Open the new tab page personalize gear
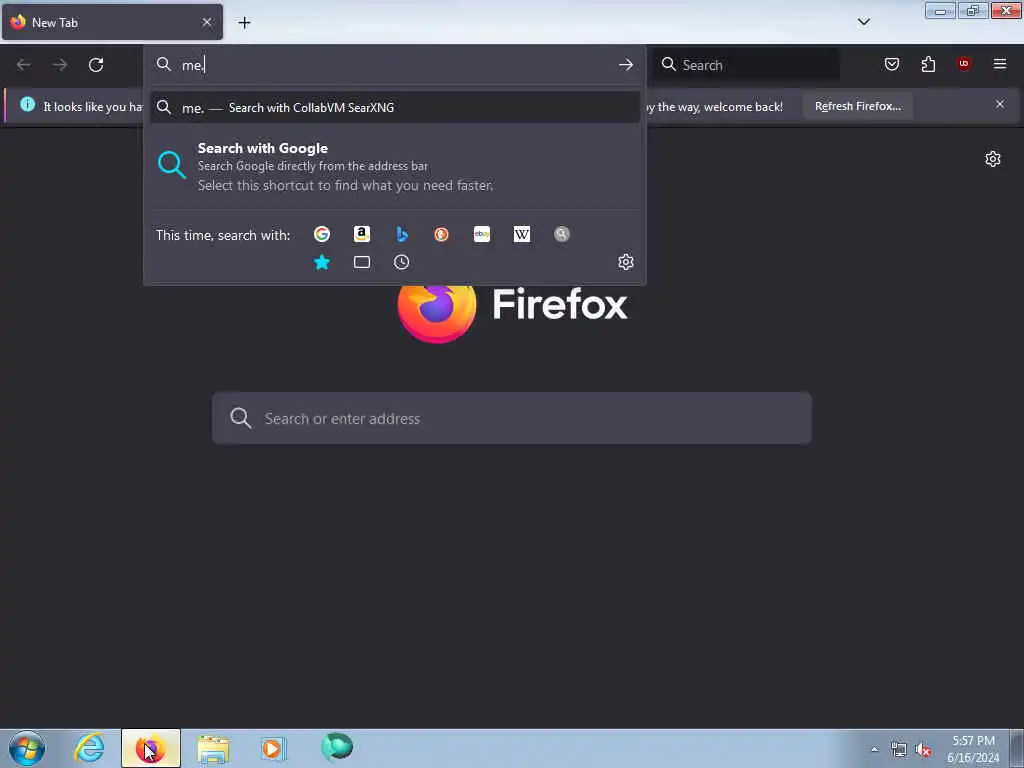 tap(993, 159)
